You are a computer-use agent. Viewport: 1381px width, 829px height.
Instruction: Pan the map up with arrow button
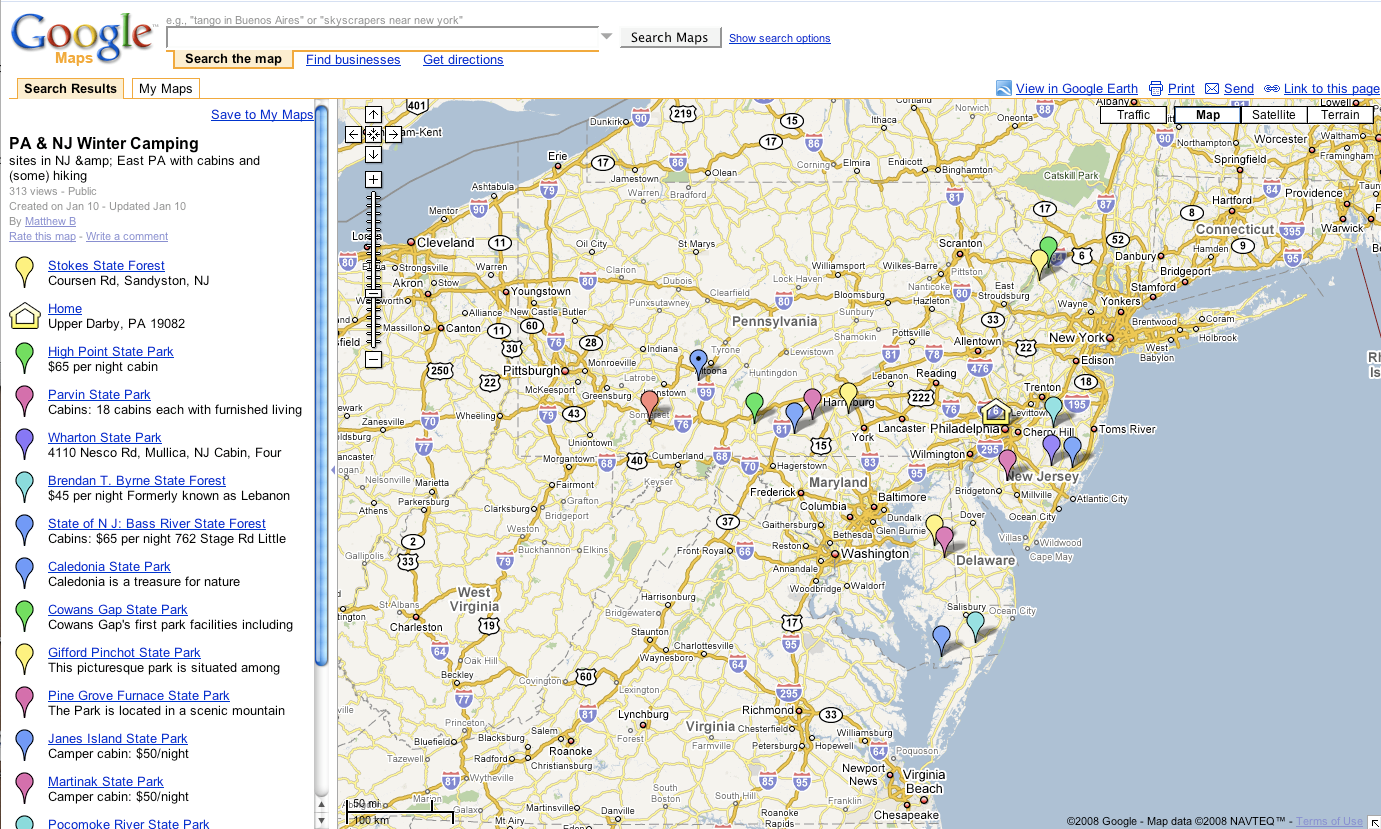(x=373, y=115)
